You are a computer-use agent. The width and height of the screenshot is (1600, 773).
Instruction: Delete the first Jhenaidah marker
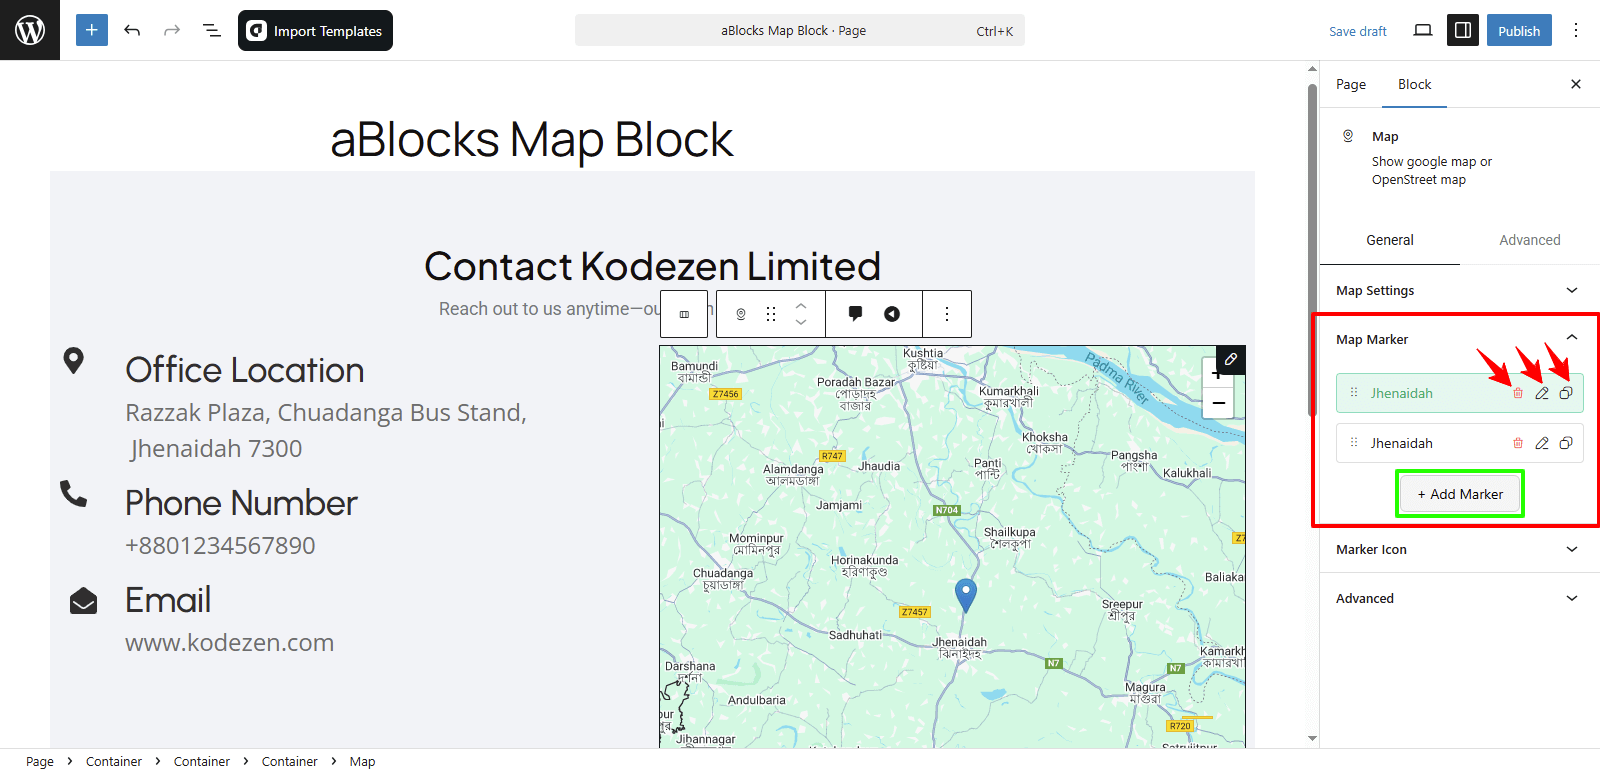1518,393
